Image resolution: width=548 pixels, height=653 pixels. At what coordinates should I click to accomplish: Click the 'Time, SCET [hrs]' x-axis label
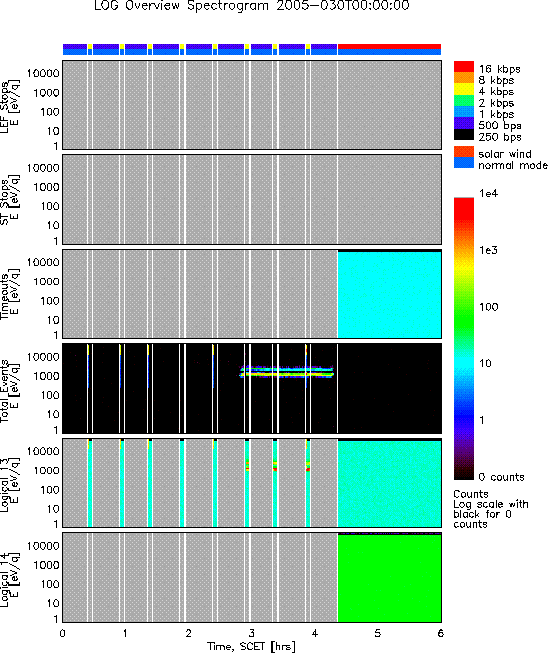pos(252,647)
